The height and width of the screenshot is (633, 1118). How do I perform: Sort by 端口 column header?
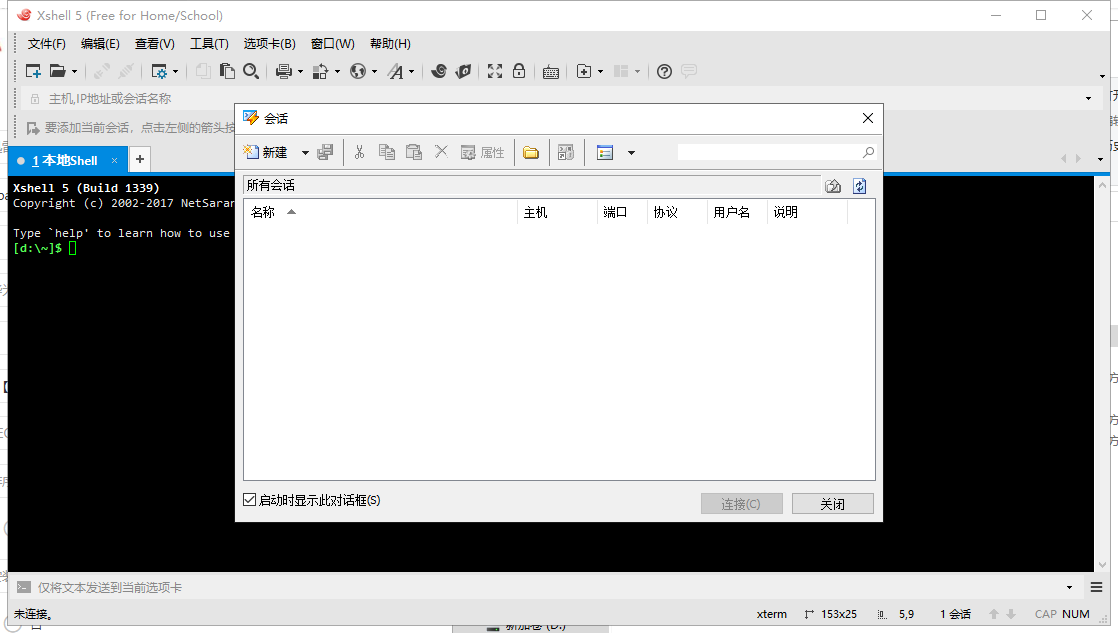[x=622, y=212]
